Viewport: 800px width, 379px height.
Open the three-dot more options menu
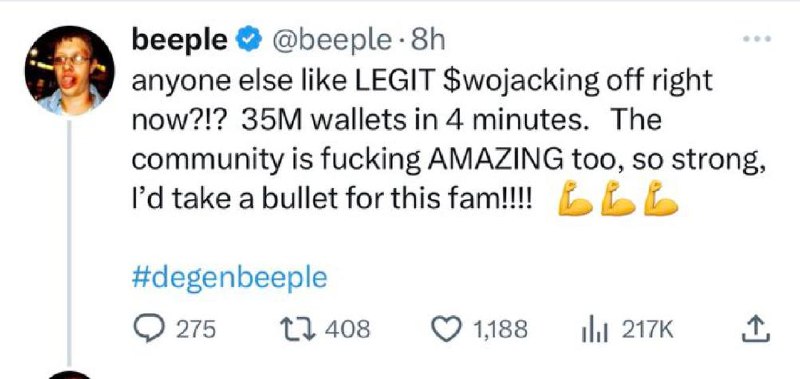[757, 39]
